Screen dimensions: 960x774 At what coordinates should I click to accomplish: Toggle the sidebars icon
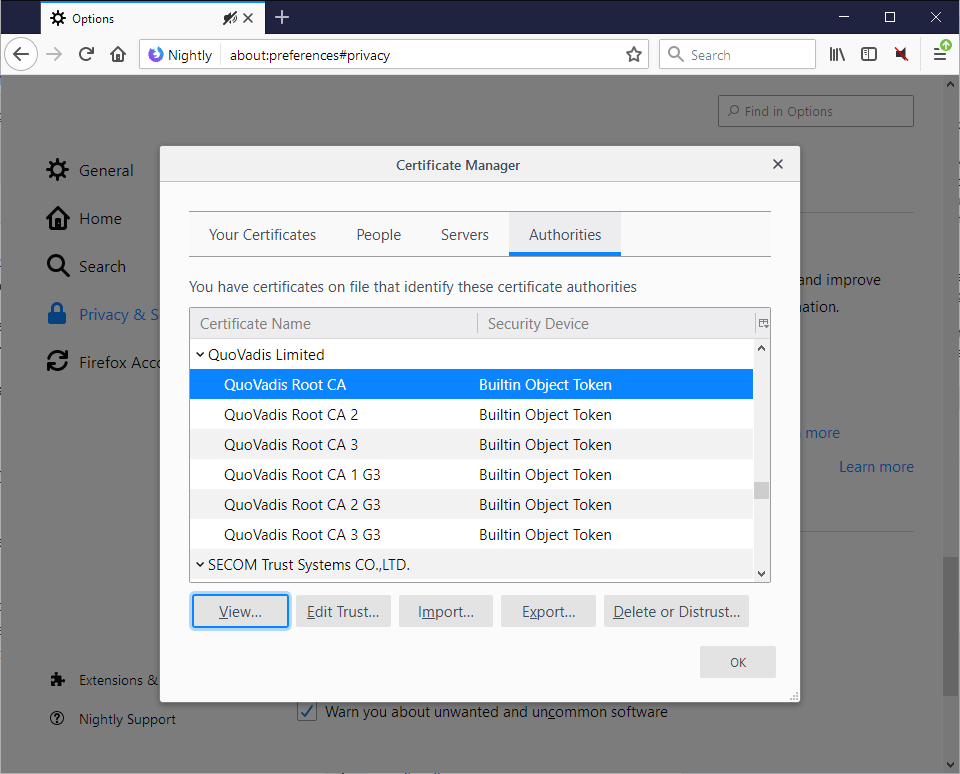coord(869,54)
